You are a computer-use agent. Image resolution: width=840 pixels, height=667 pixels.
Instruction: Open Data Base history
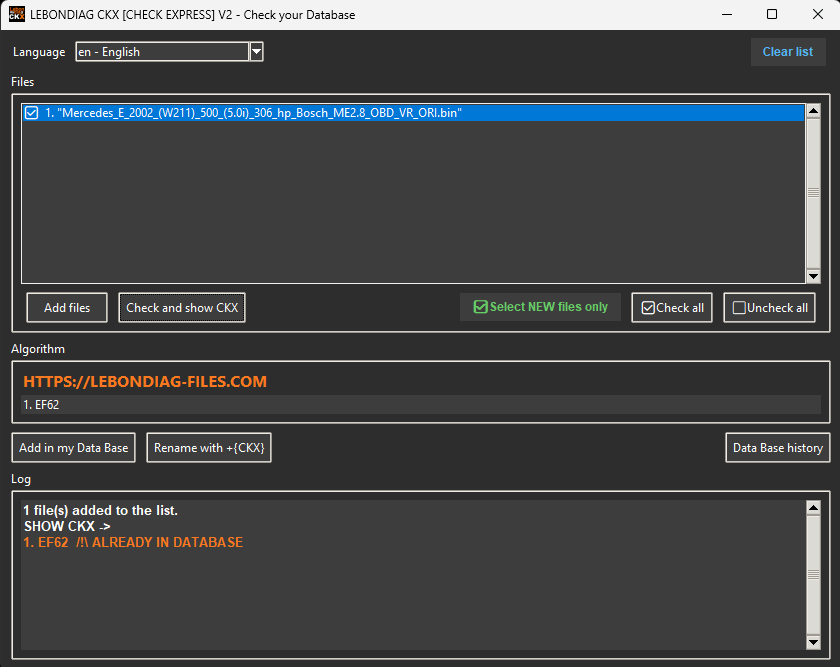(x=777, y=448)
